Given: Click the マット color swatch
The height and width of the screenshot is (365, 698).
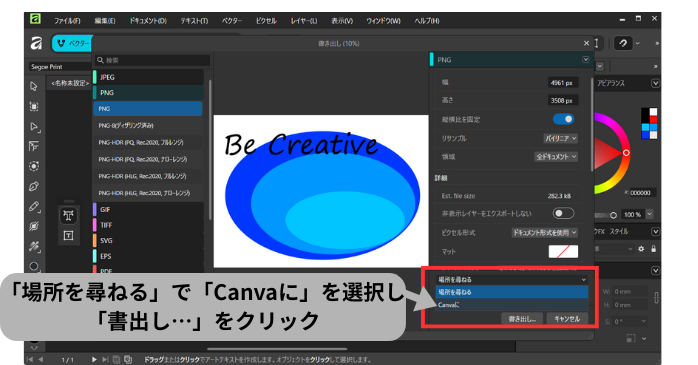Looking at the screenshot, I should (x=563, y=251).
